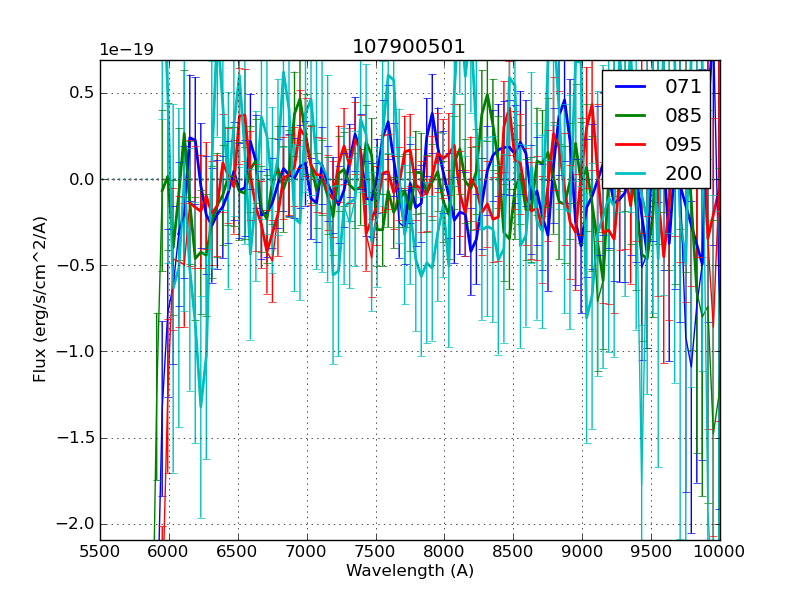Click the Flux y-axis label
This screenshot has width=800, height=600.
point(41,300)
